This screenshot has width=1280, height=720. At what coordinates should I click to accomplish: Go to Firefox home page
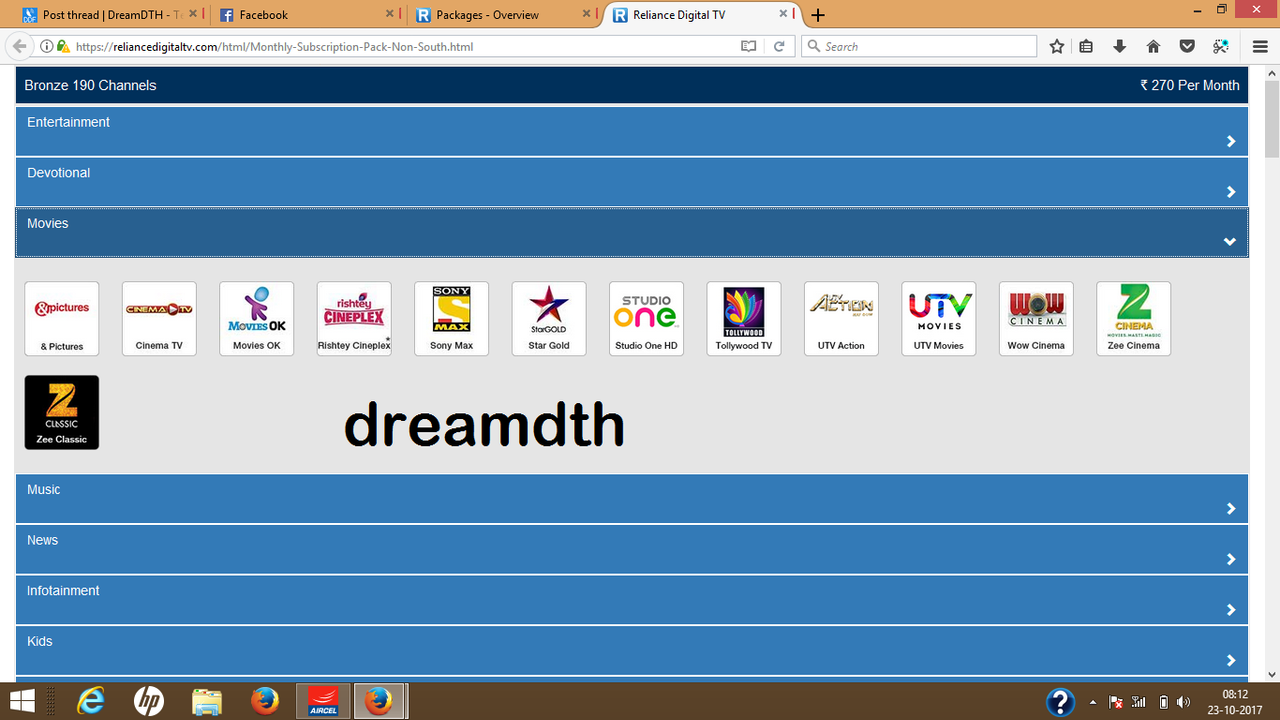[x=1153, y=46]
